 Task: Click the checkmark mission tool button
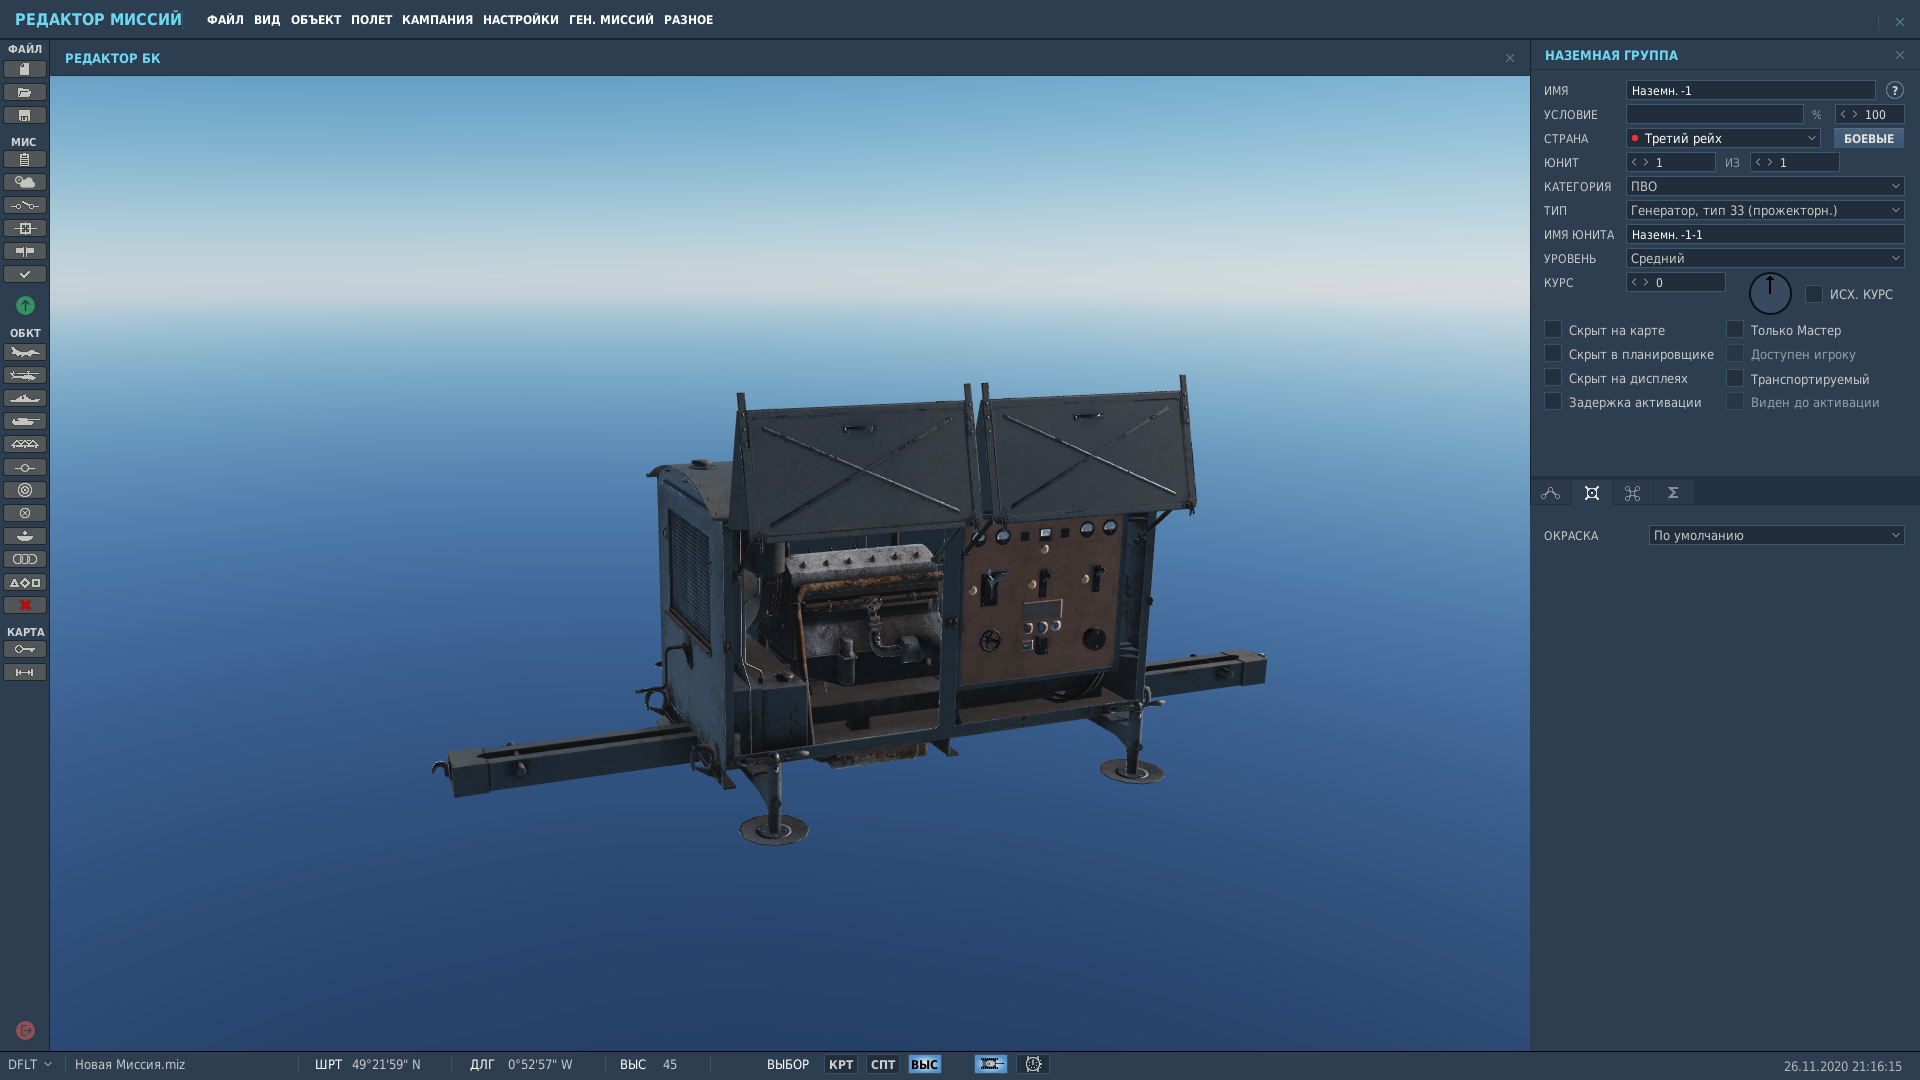[x=25, y=274]
